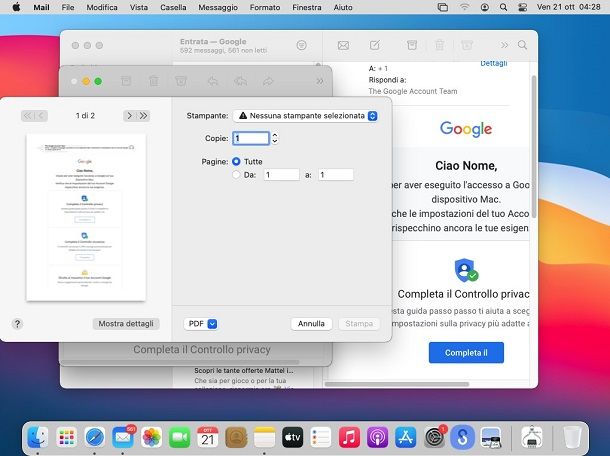Click search magnifier in Mail window toolbar

click(522, 45)
